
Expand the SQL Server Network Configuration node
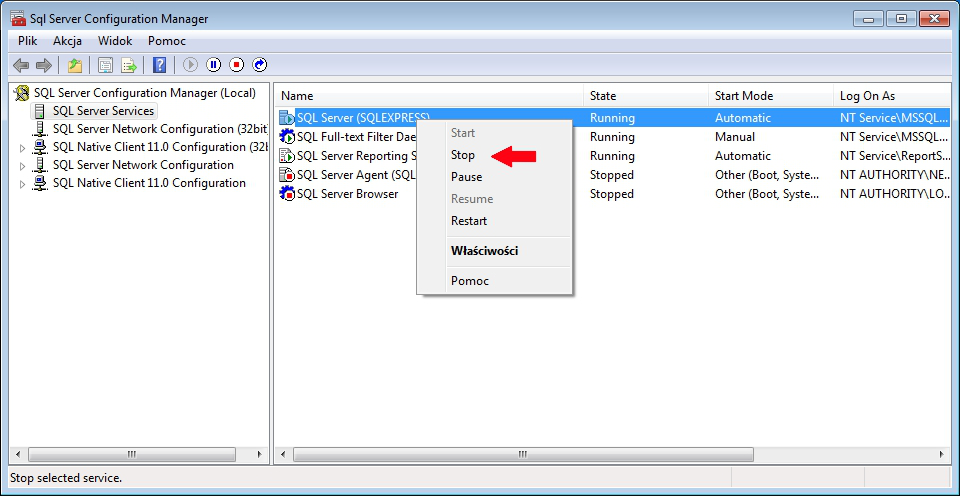pyautogui.click(x=23, y=166)
